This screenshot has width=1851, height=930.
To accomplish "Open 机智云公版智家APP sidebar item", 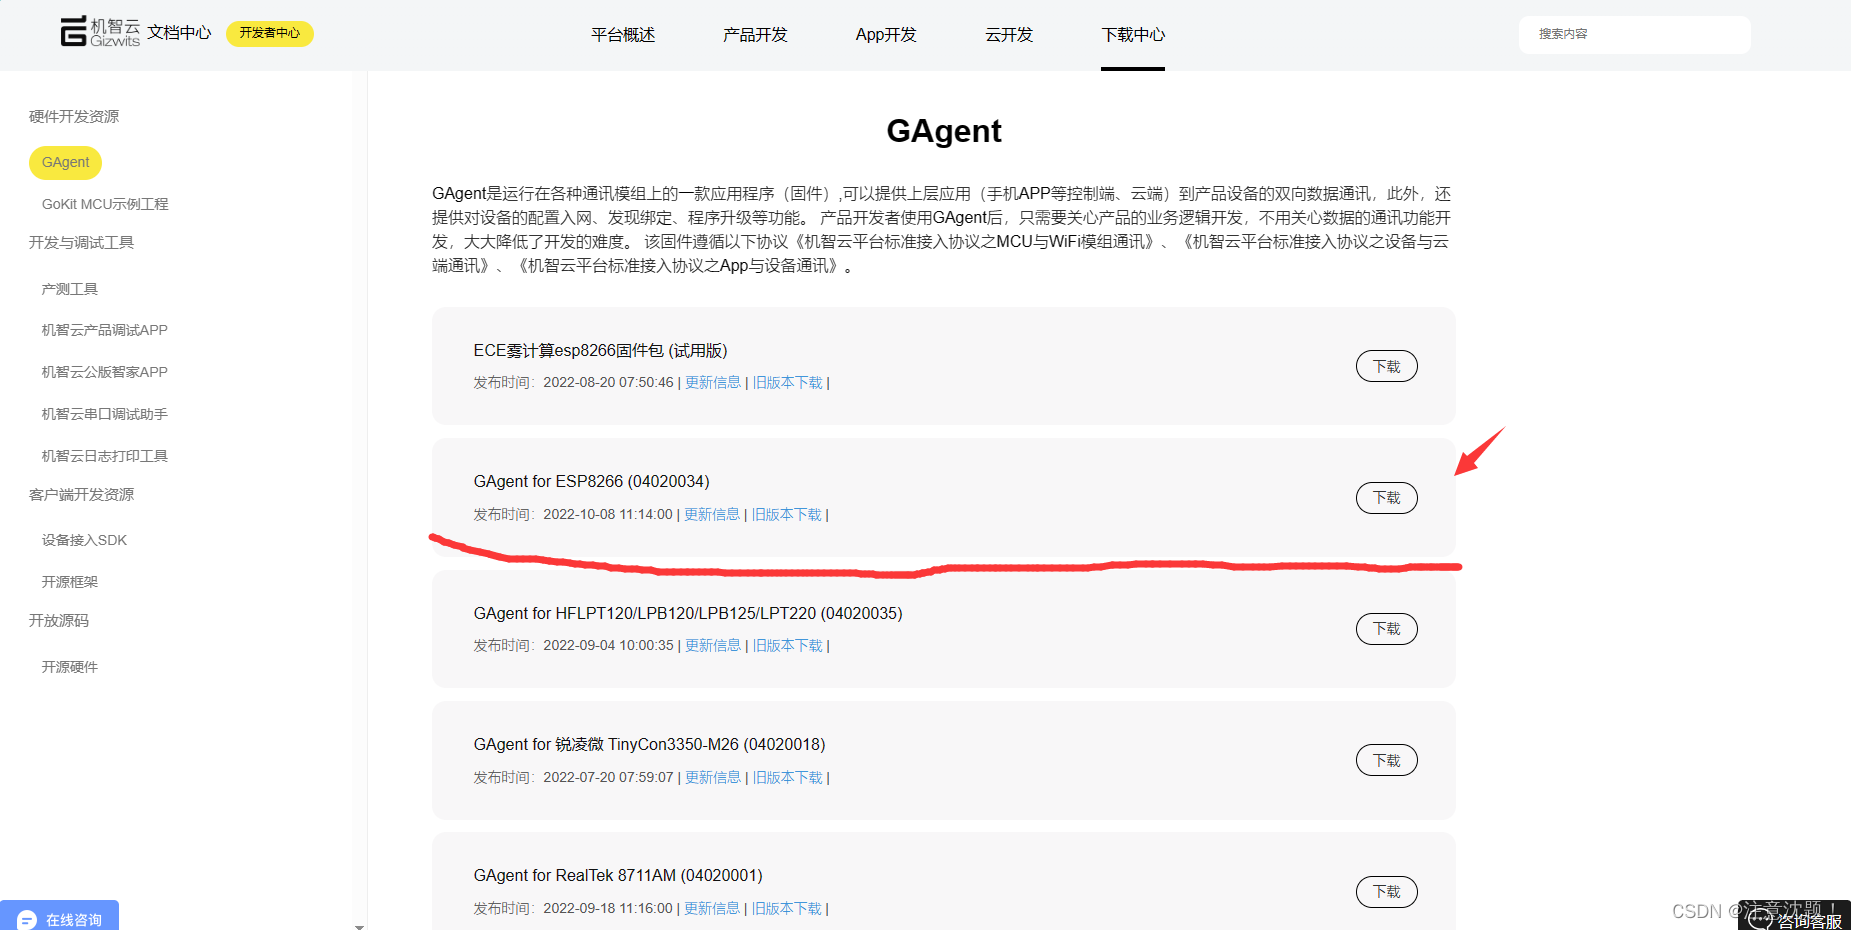I will tap(104, 372).
